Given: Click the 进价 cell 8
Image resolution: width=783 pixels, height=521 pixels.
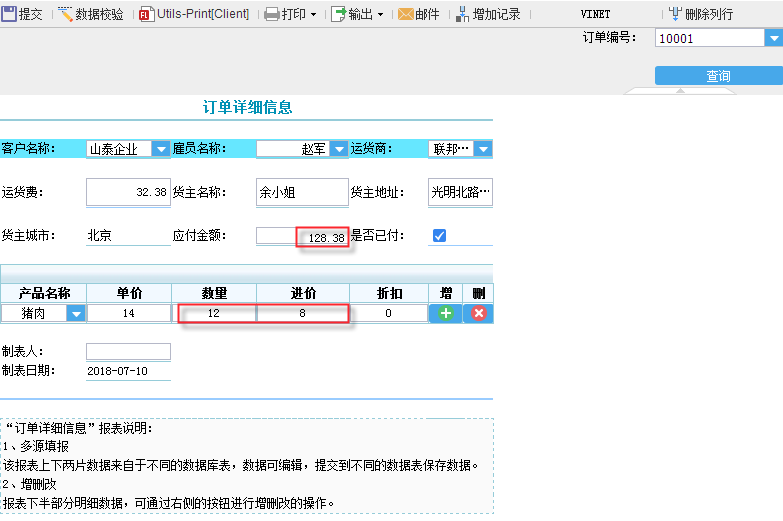Looking at the screenshot, I should coord(302,313).
